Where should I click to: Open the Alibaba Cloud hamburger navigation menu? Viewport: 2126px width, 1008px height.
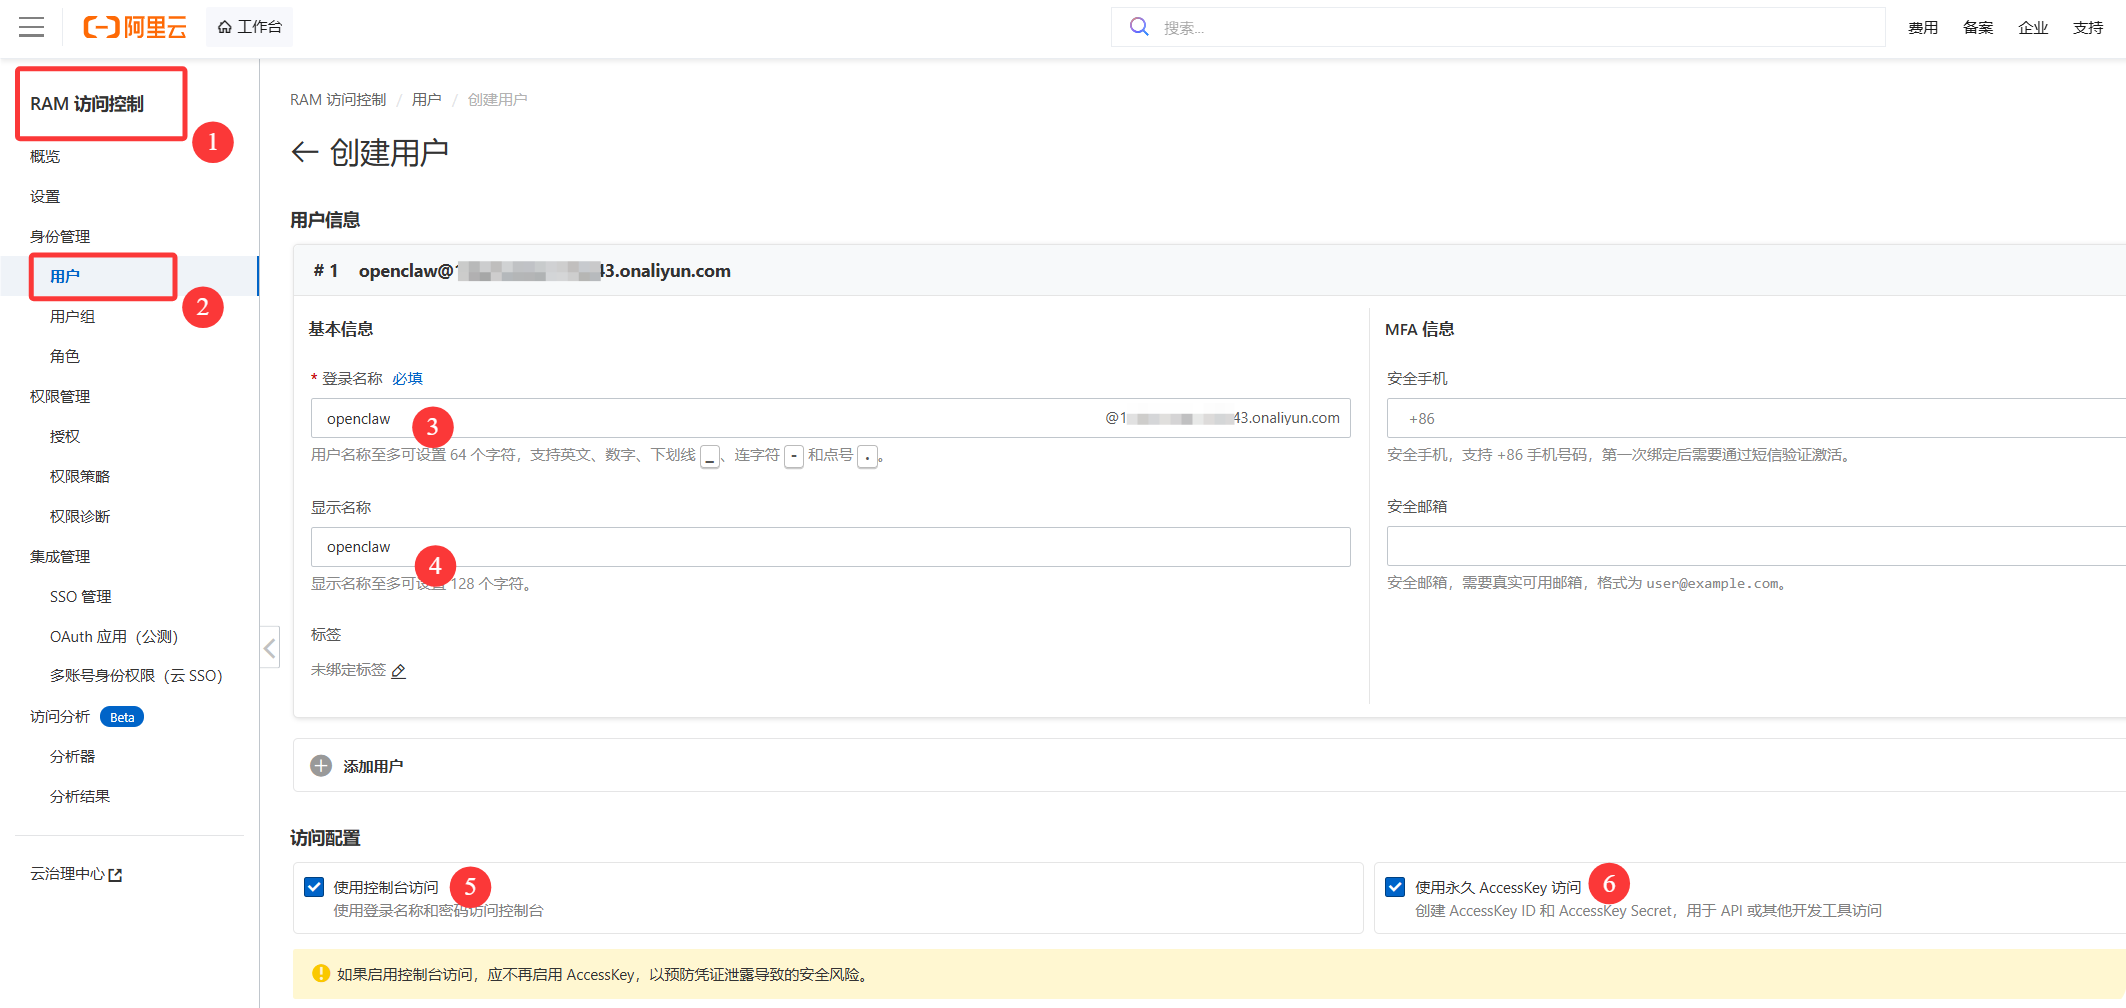31,27
